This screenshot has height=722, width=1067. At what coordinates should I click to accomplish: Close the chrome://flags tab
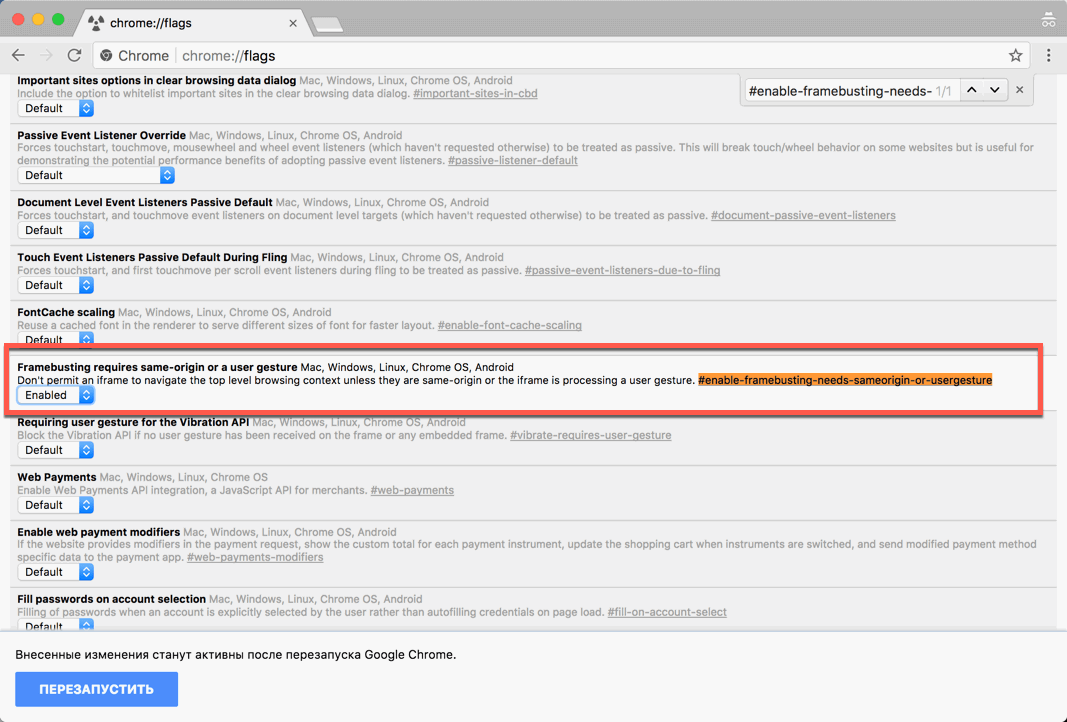(293, 23)
